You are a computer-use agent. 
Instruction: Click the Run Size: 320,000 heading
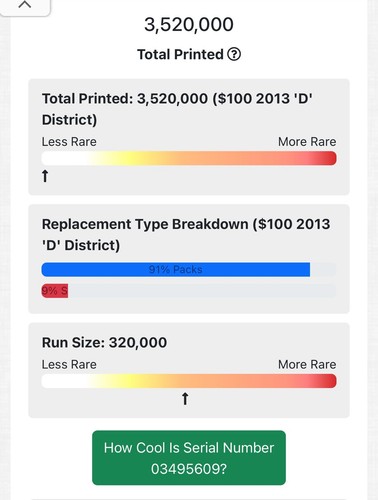point(104,342)
